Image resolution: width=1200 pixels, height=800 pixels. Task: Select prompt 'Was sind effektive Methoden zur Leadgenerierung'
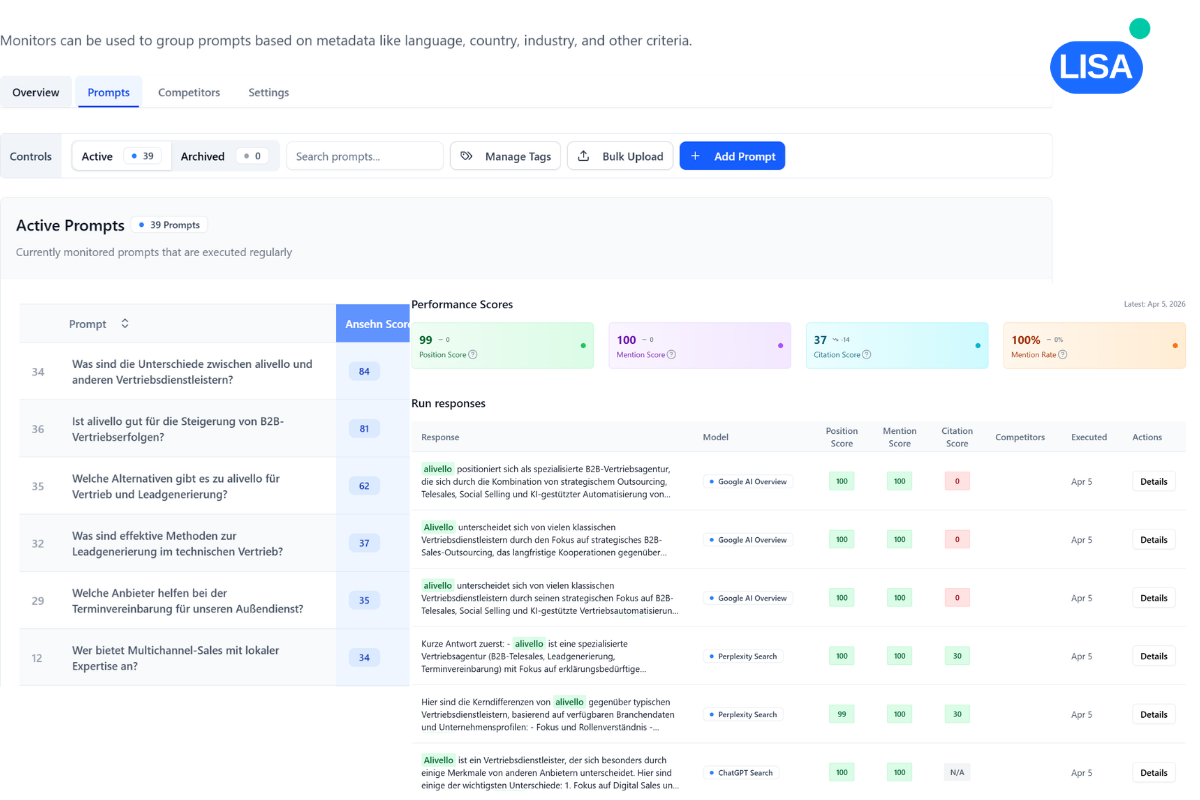coord(177,543)
